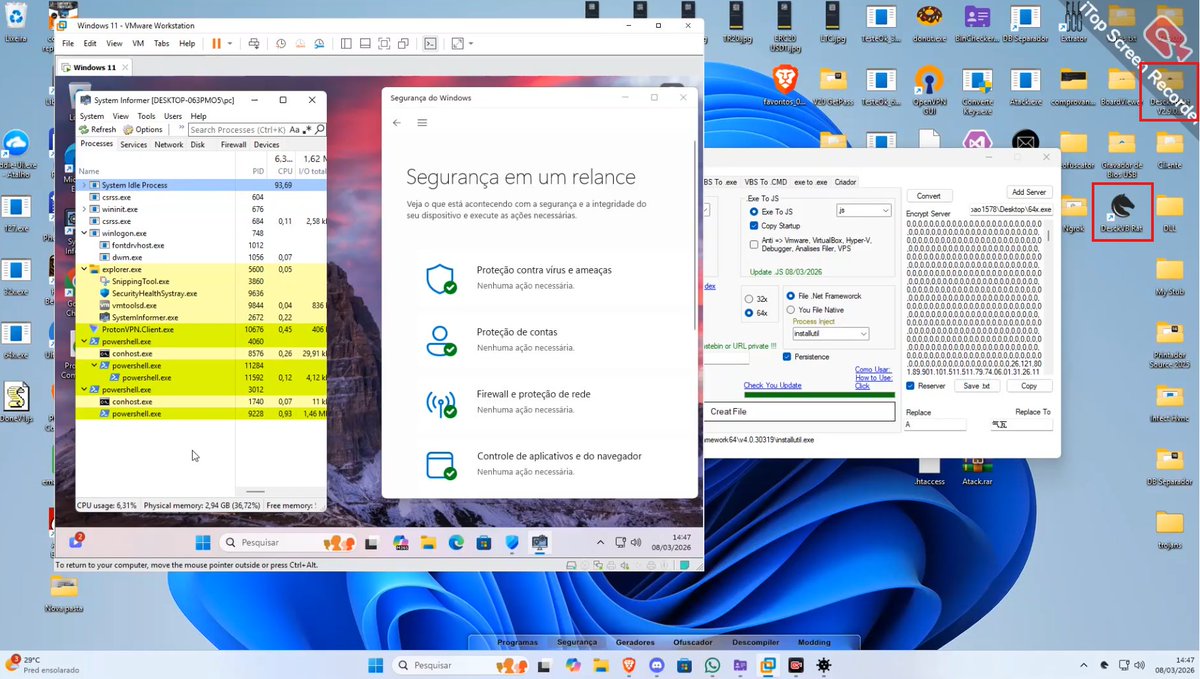Screen dimensions: 1200x679
Task: Click System Informer horizontal scrollbar
Action: [x=255, y=491]
